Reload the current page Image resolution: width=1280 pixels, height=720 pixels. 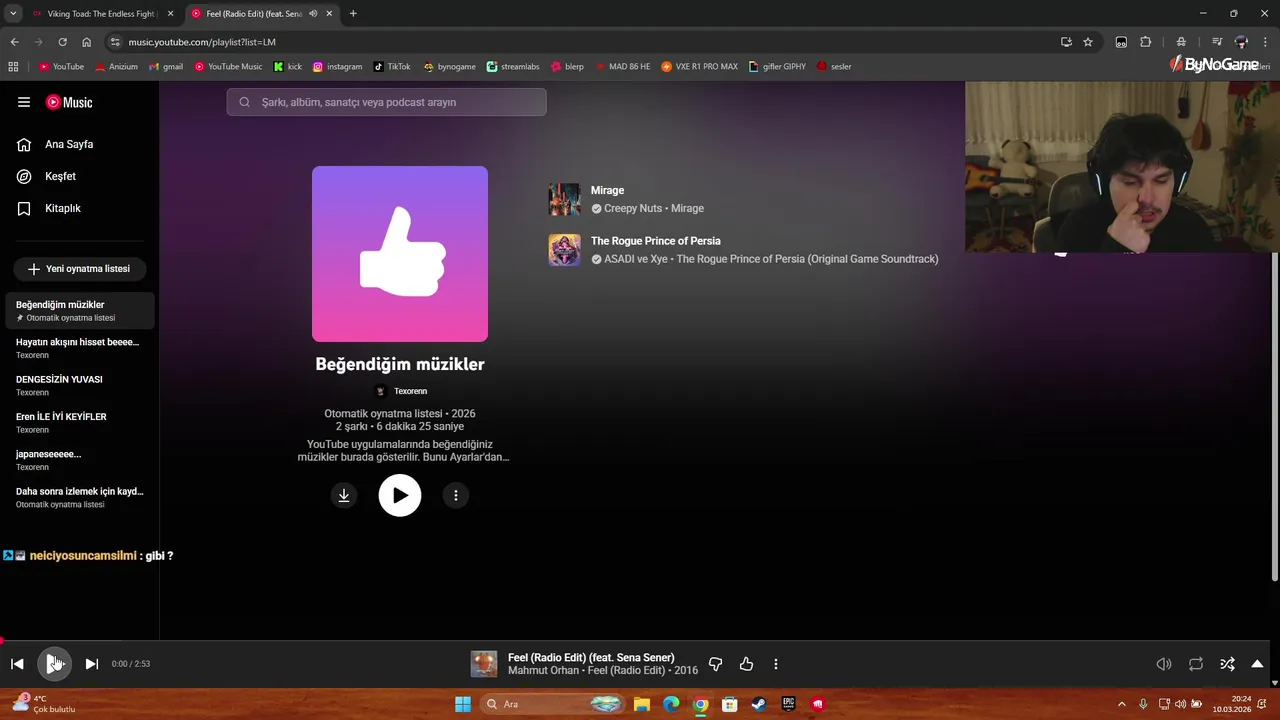62,42
